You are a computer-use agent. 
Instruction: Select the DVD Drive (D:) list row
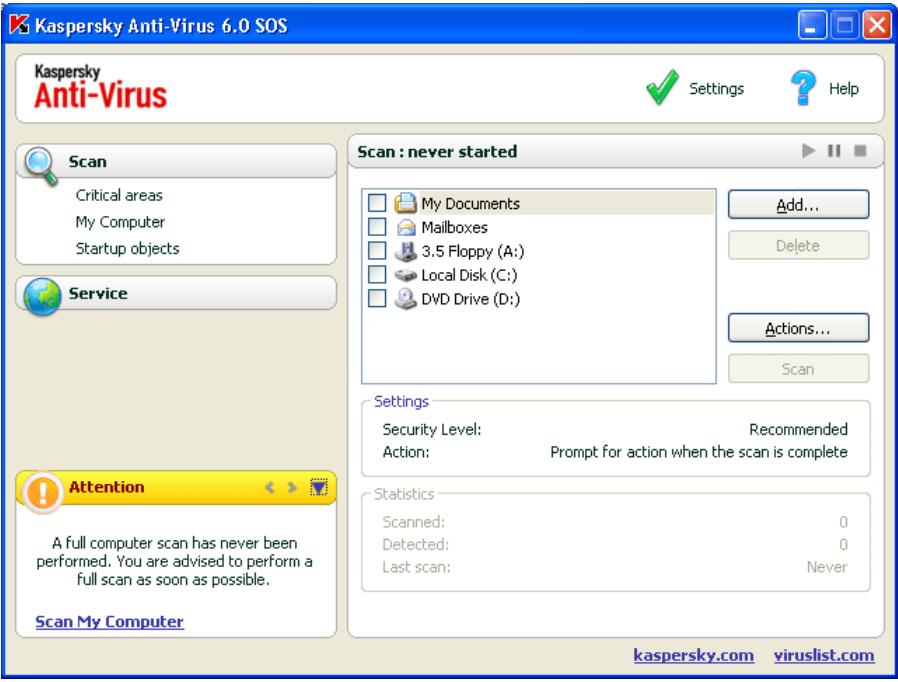(x=539, y=299)
